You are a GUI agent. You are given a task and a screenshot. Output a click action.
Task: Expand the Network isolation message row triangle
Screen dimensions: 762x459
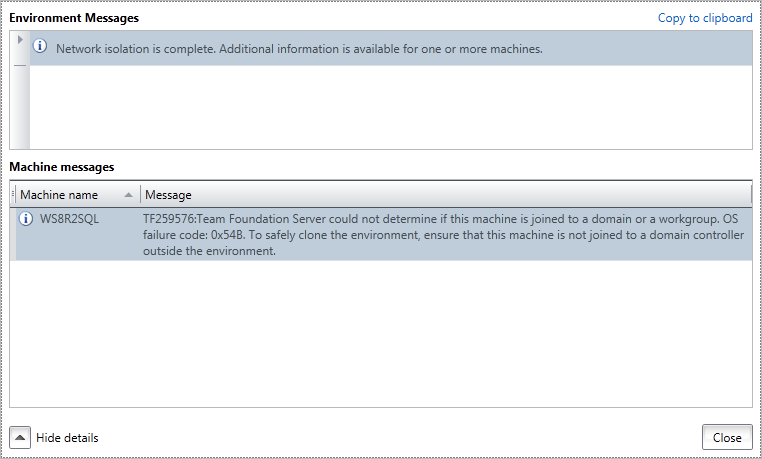[20, 39]
